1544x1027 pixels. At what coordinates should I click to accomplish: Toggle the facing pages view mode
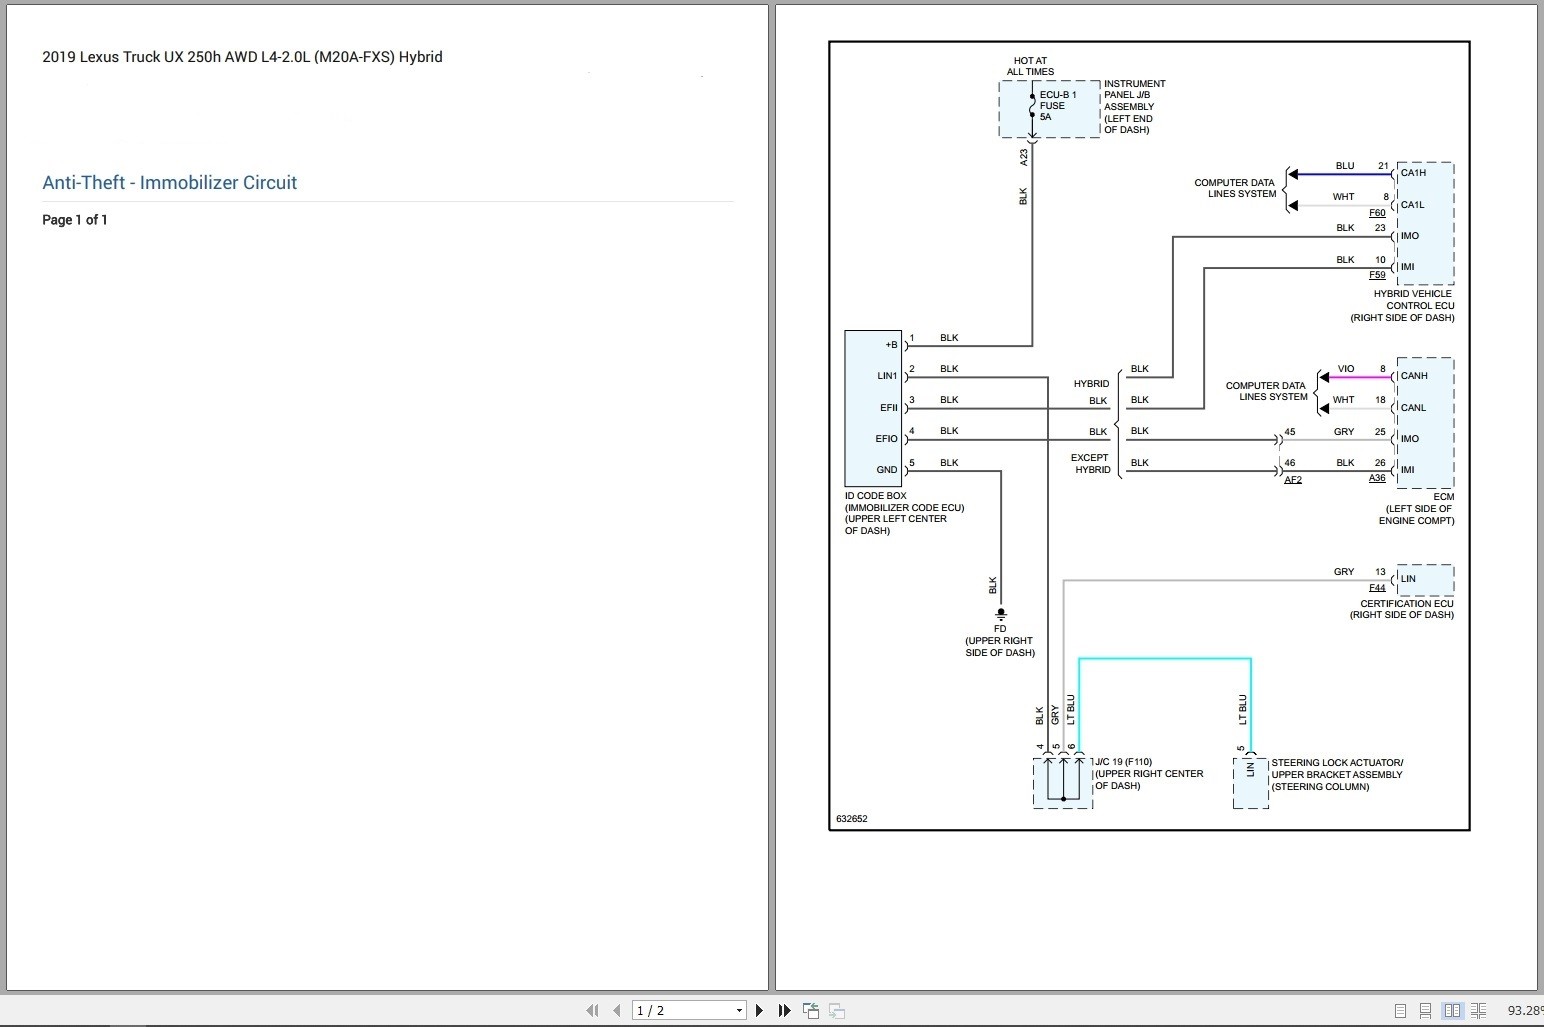[x=1452, y=1010]
